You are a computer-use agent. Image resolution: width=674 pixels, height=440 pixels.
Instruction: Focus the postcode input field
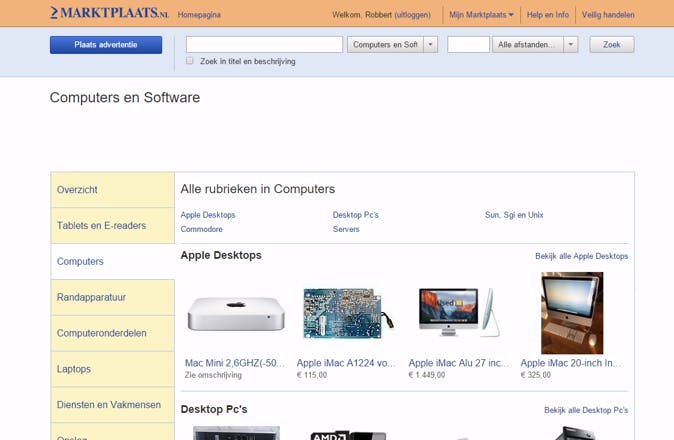coord(468,45)
